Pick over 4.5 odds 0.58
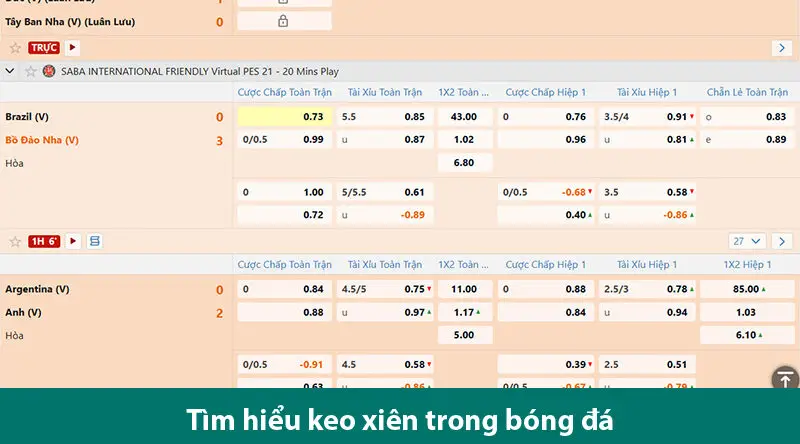This screenshot has width=800, height=444. pos(385,364)
